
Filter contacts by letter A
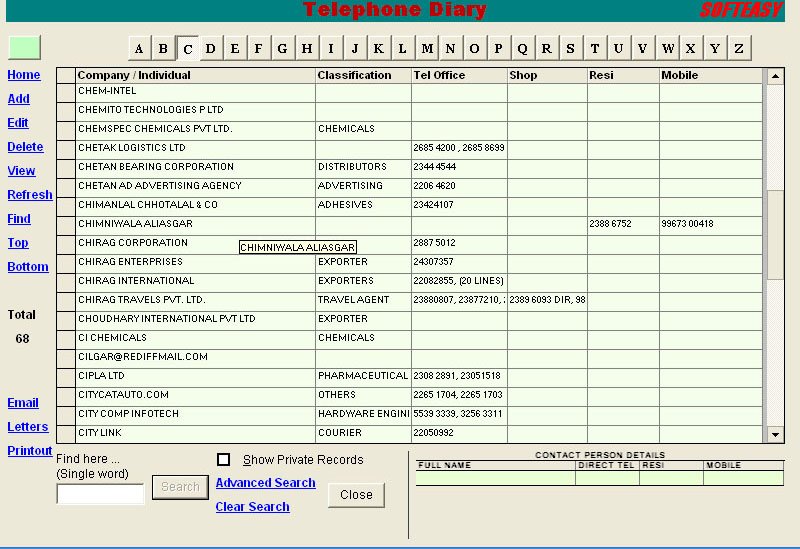(139, 48)
